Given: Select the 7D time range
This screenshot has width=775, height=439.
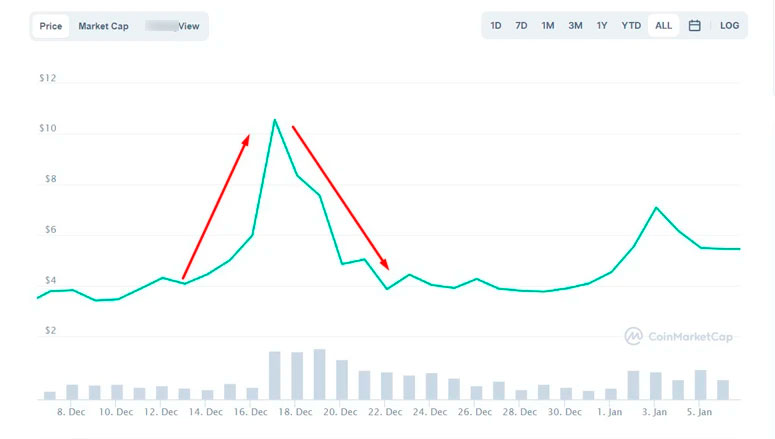Looking at the screenshot, I should click(521, 25).
